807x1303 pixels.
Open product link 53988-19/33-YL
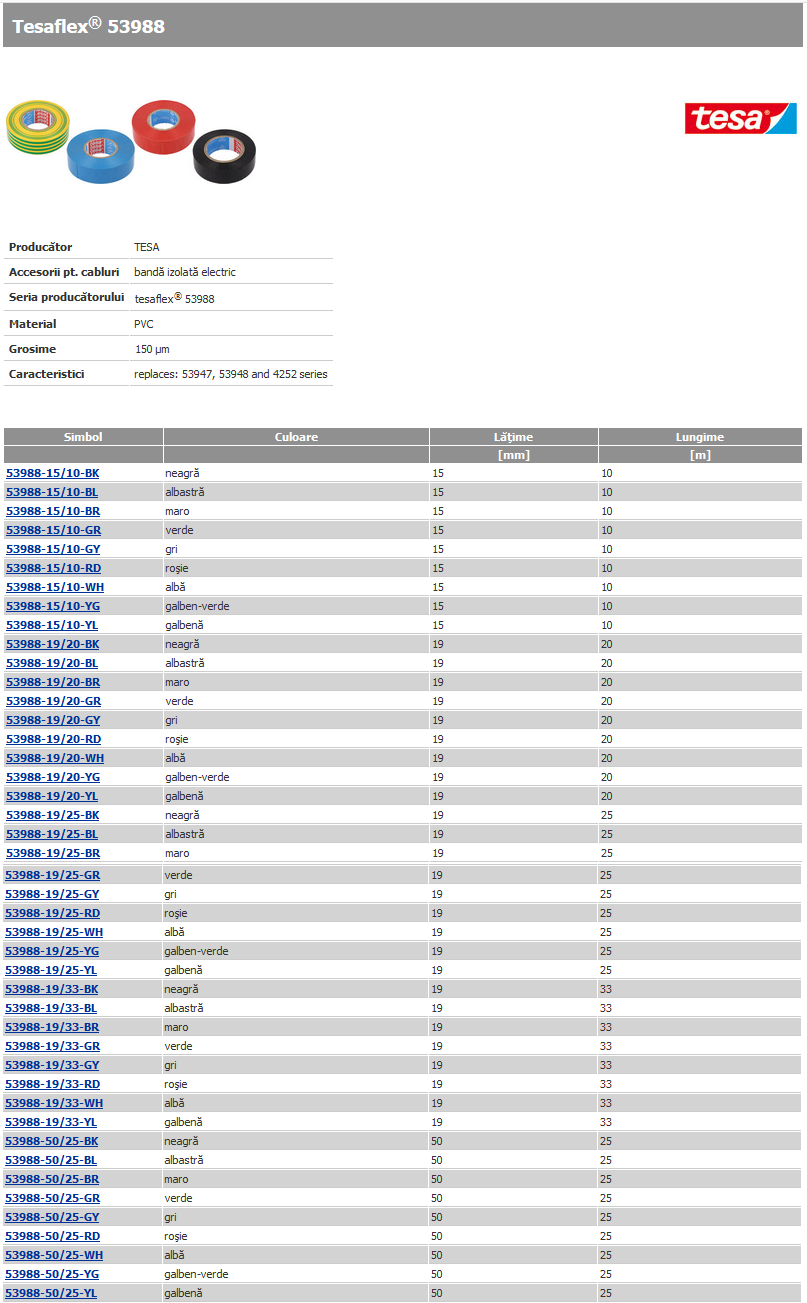52,1122
